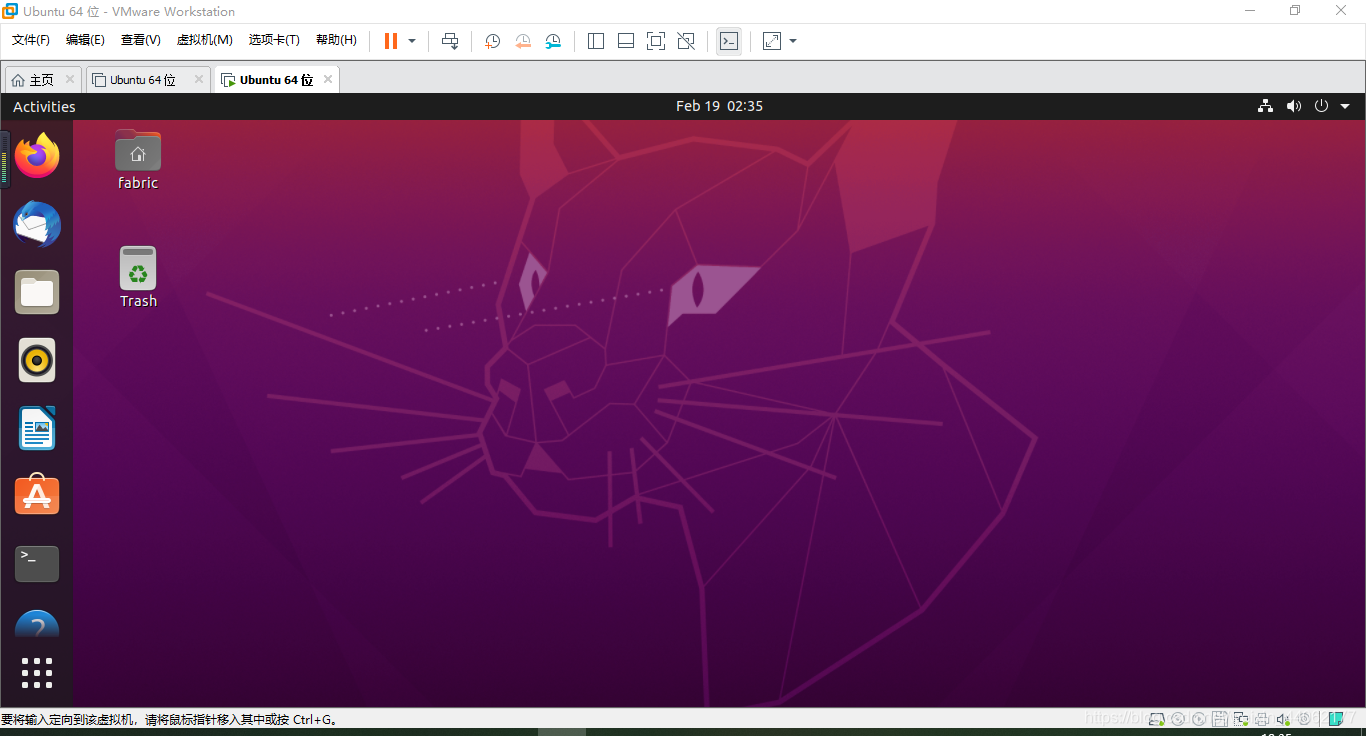Enter full screen mode icon
This screenshot has width=1366, height=736.
pyautogui.click(x=656, y=41)
